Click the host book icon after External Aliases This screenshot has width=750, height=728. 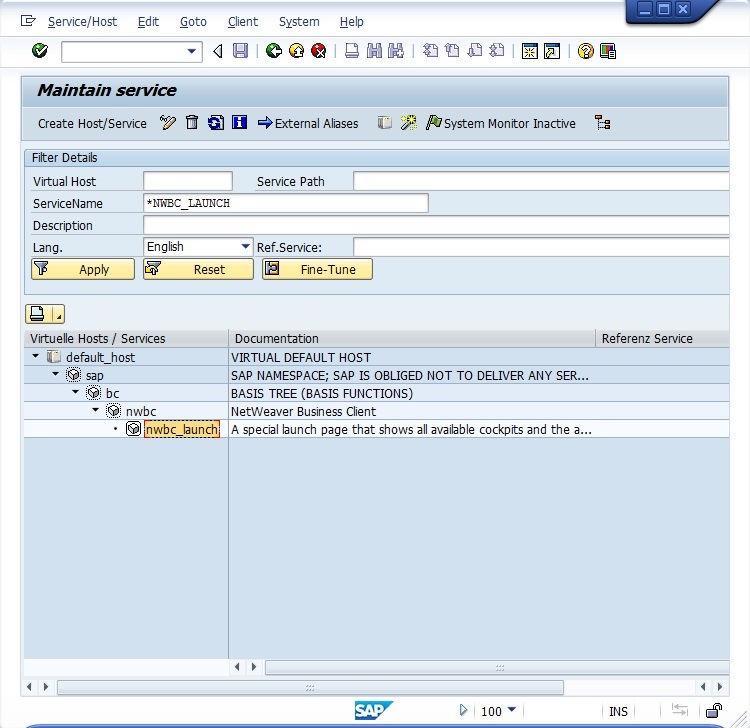pyautogui.click(x=385, y=123)
